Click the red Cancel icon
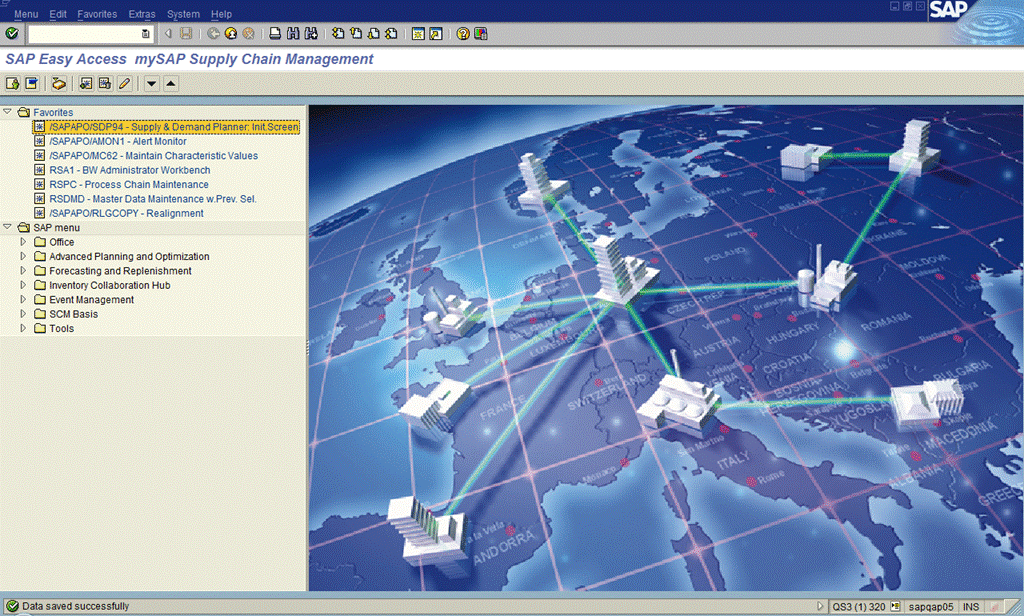The width and height of the screenshot is (1024, 616). tap(248, 33)
